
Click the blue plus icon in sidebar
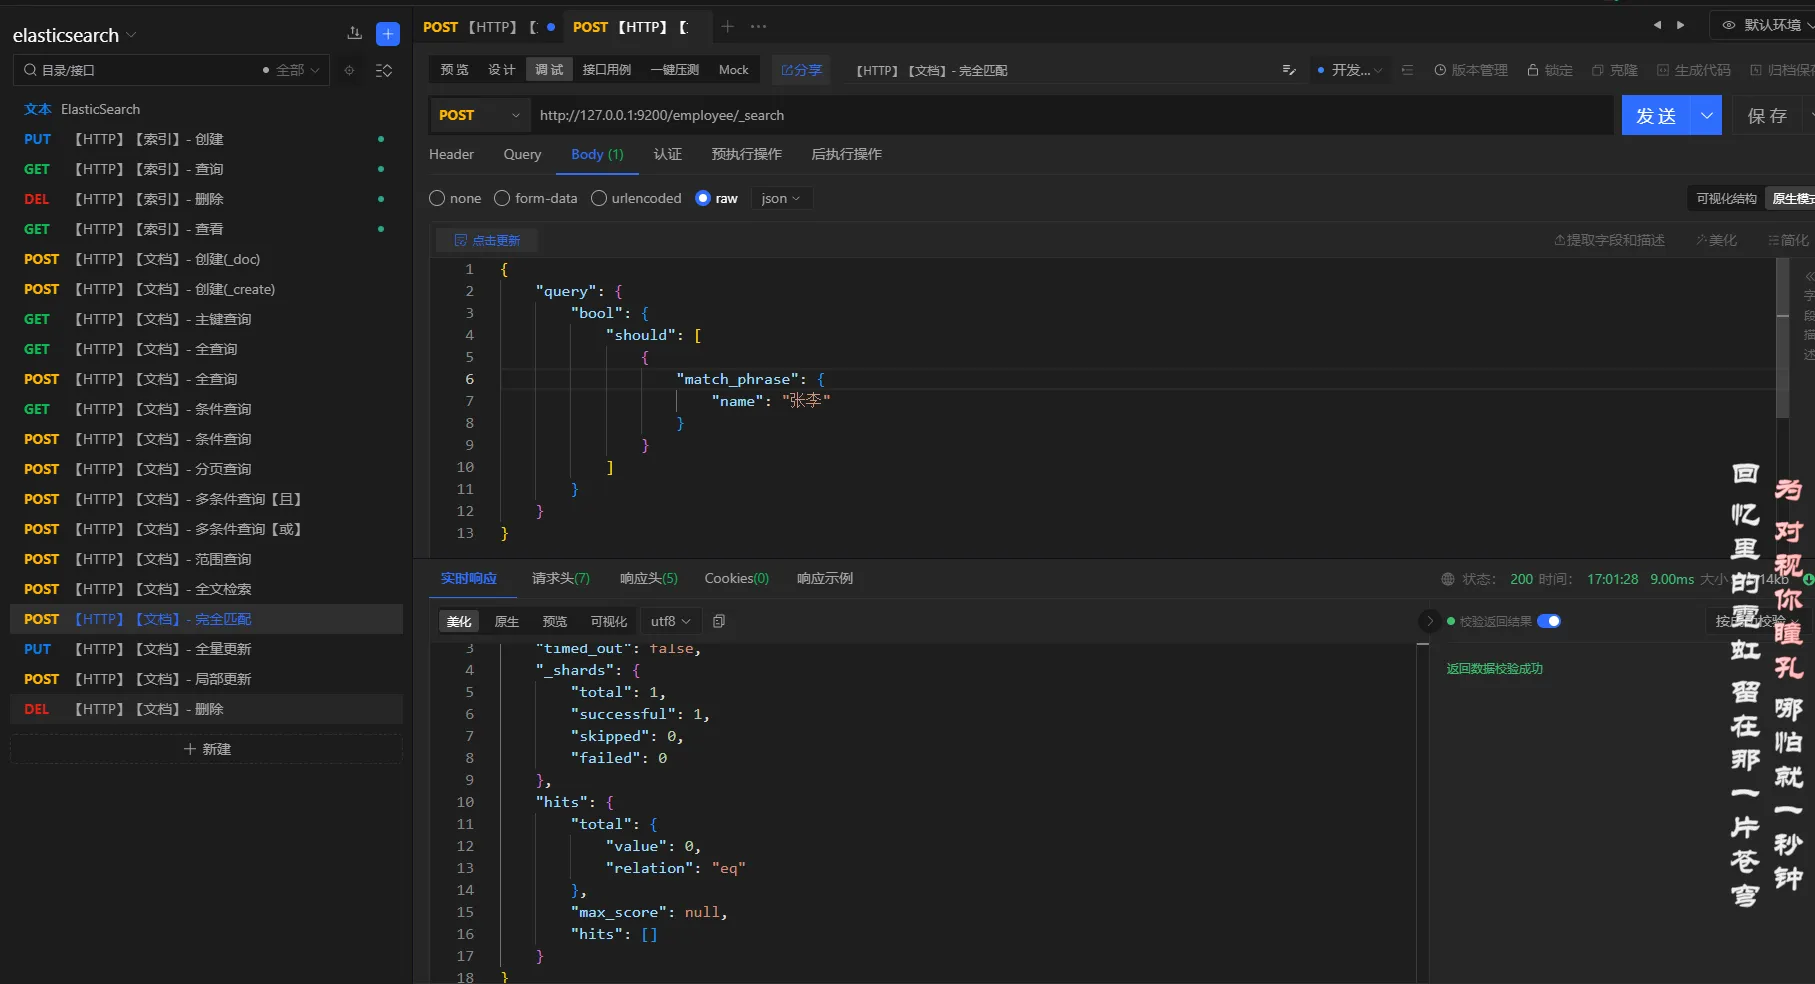tap(388, 34)
